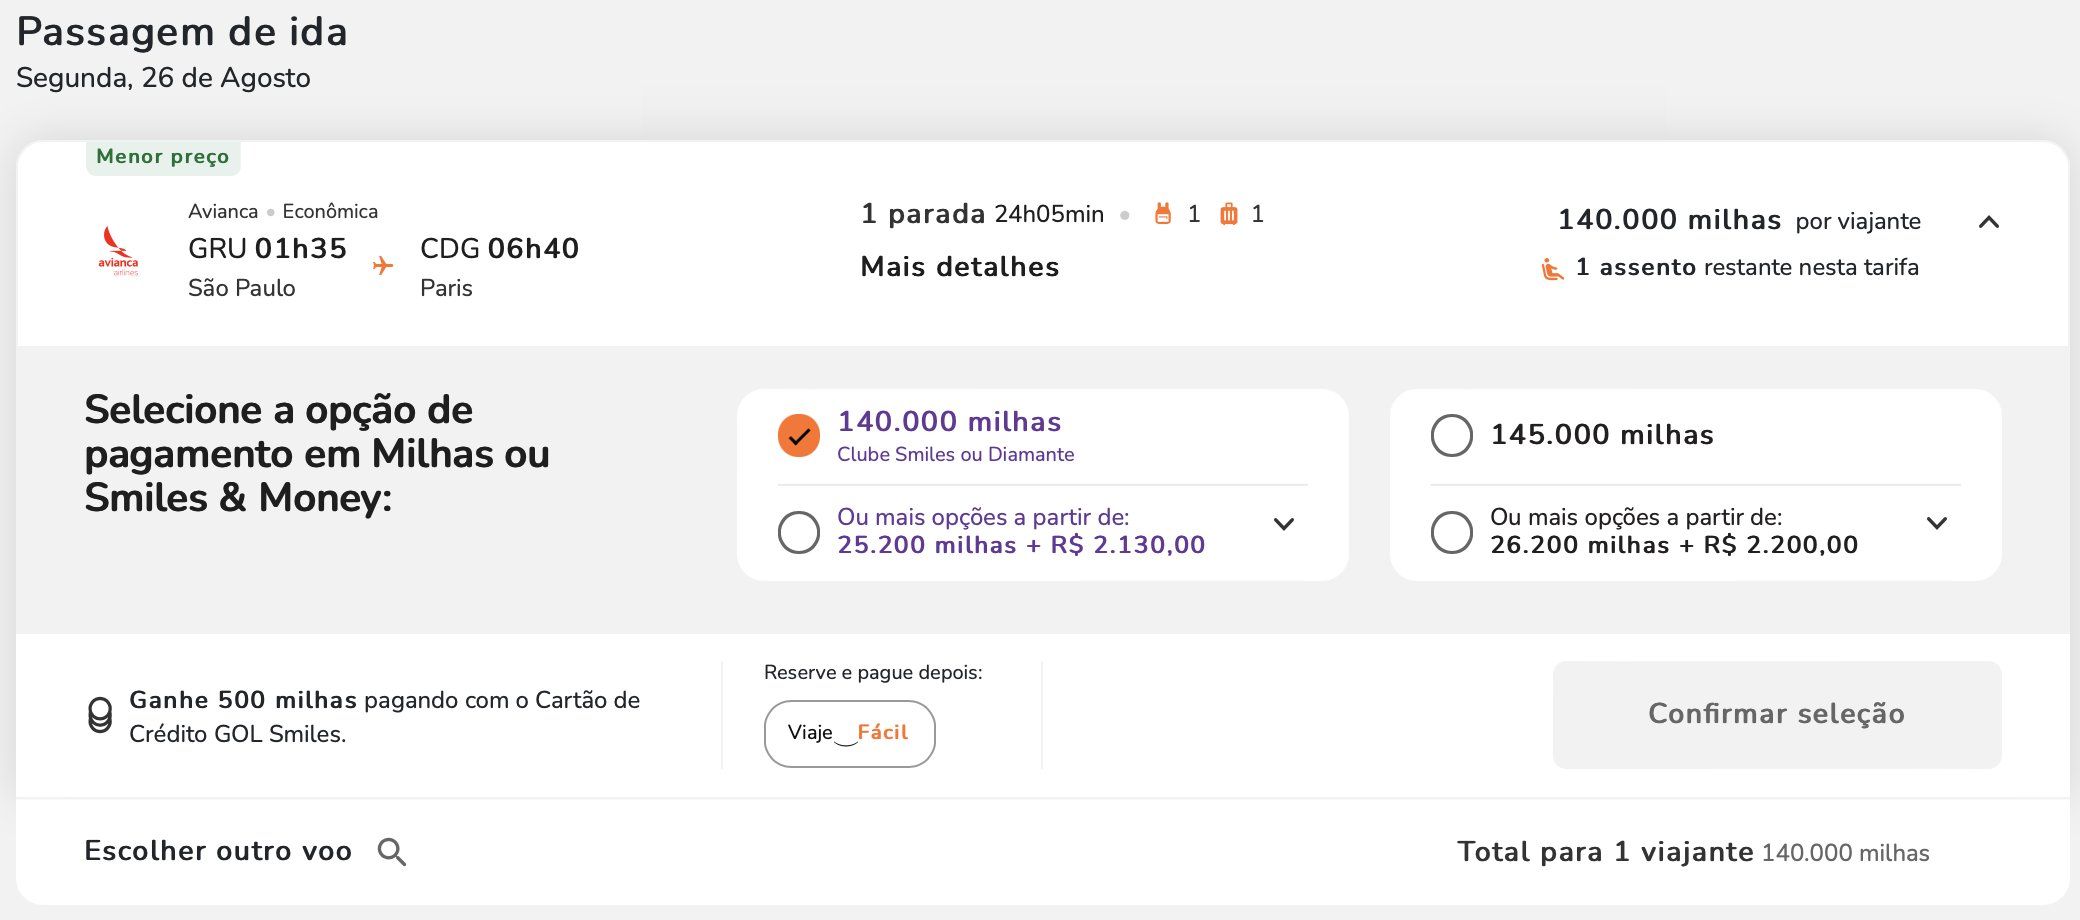Screen dimensions: 2080x920
Task: Click the magnifier icon beside Escolher outro voo
Action: tap(391, 852)
